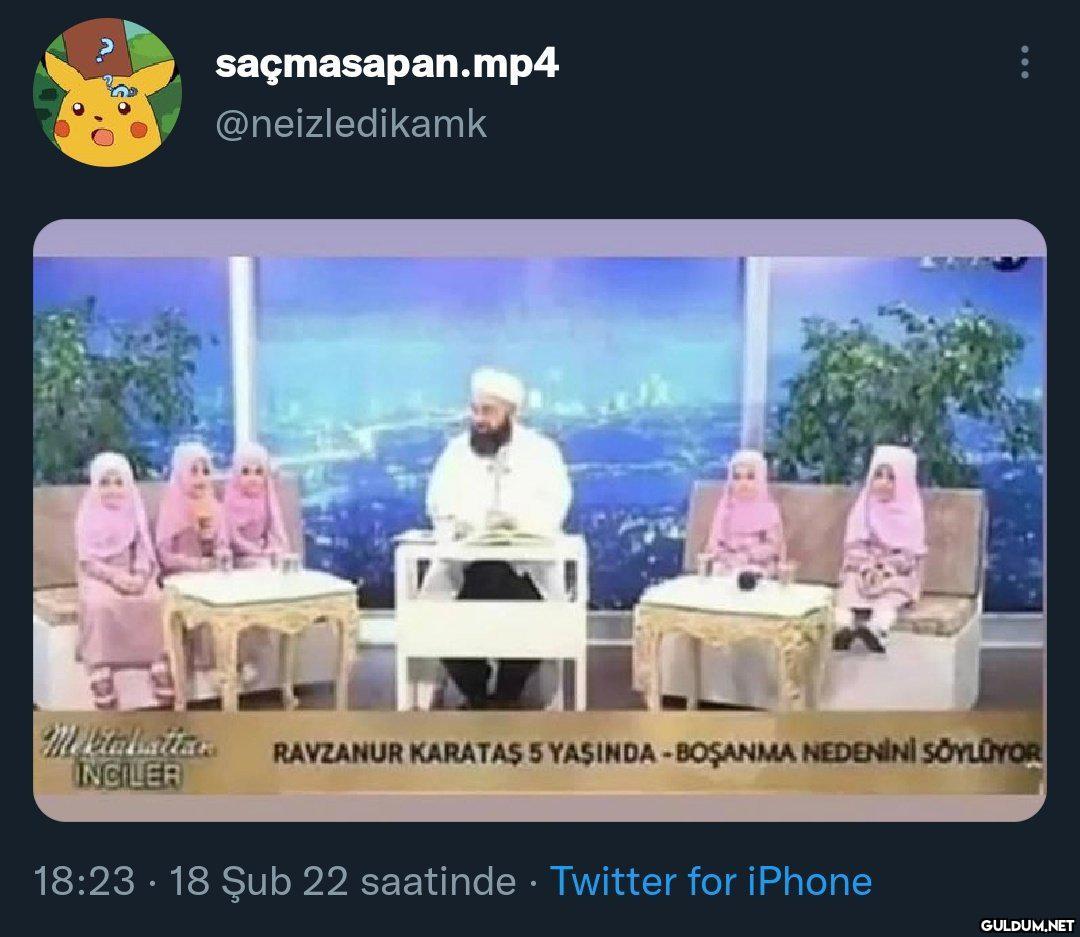Image resolution: width=1080 pixels, height=937 pixels.
Task: Click the word saatinde in tweet metadata
Action: coord(439,881)
